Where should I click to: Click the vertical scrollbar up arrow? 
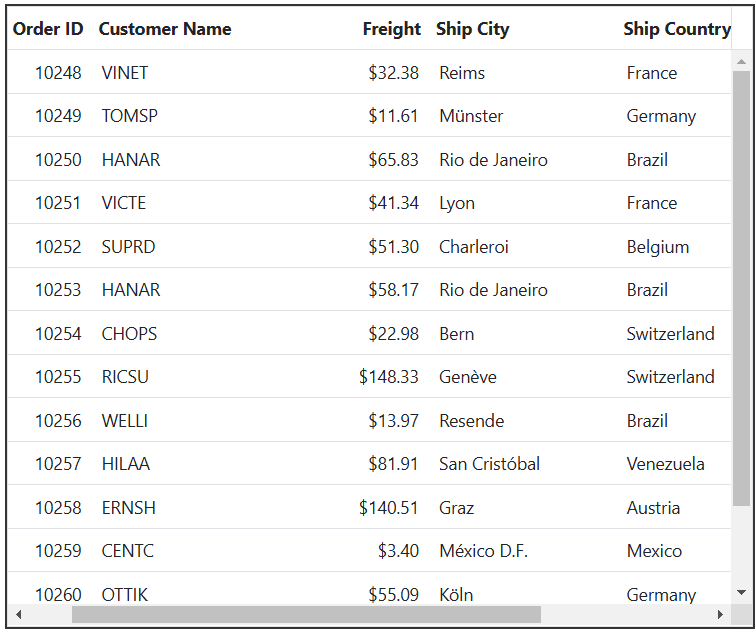tap(741, 62)
